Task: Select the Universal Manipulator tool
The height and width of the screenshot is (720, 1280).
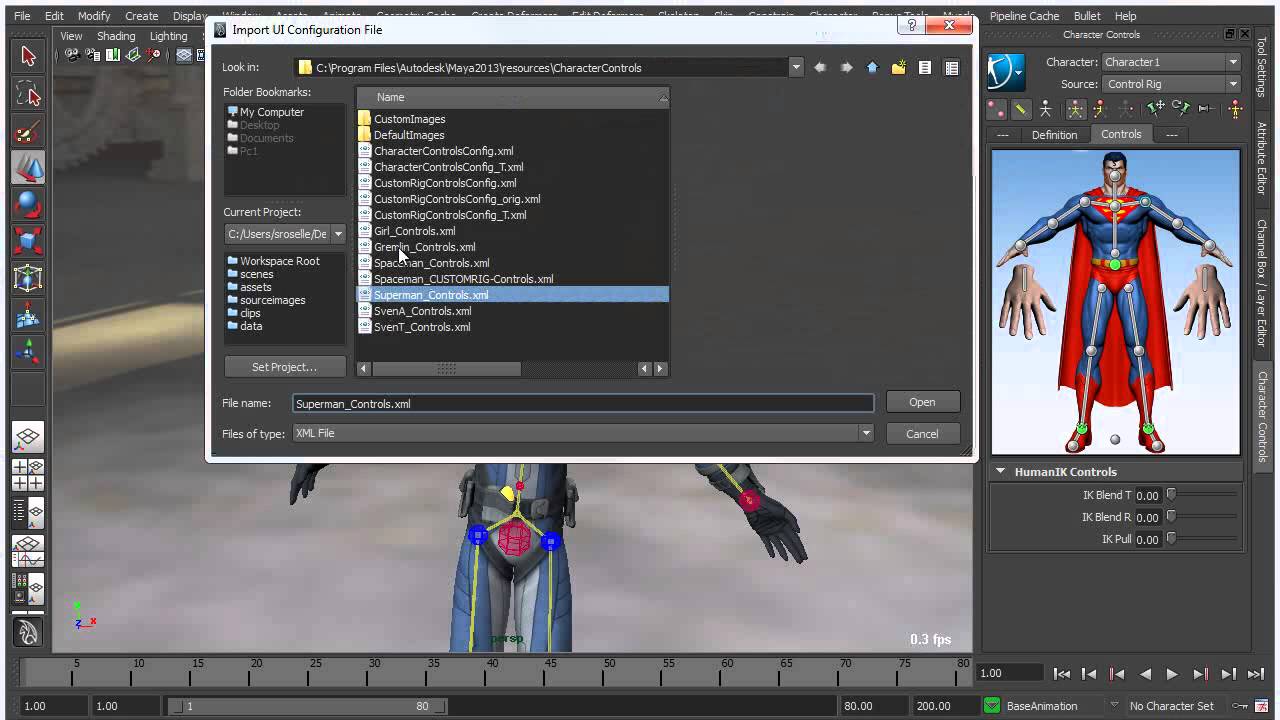Action: [28, 278]
